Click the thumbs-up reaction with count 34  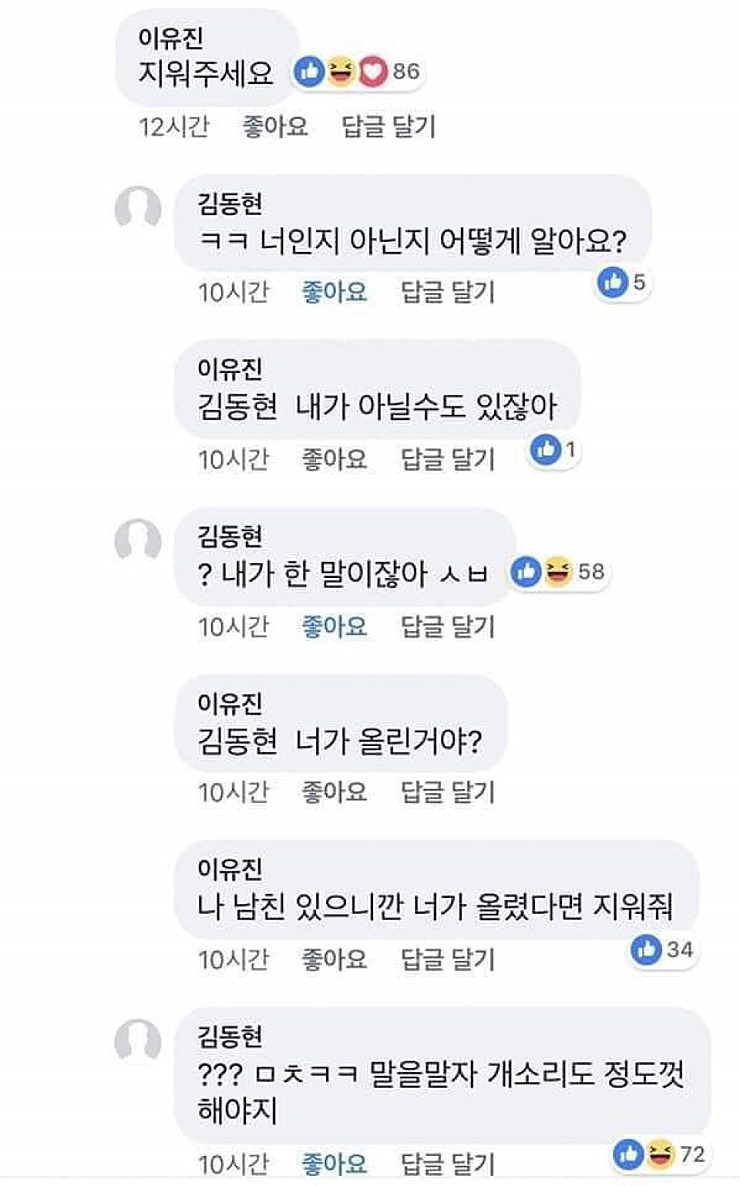[647, 949]
